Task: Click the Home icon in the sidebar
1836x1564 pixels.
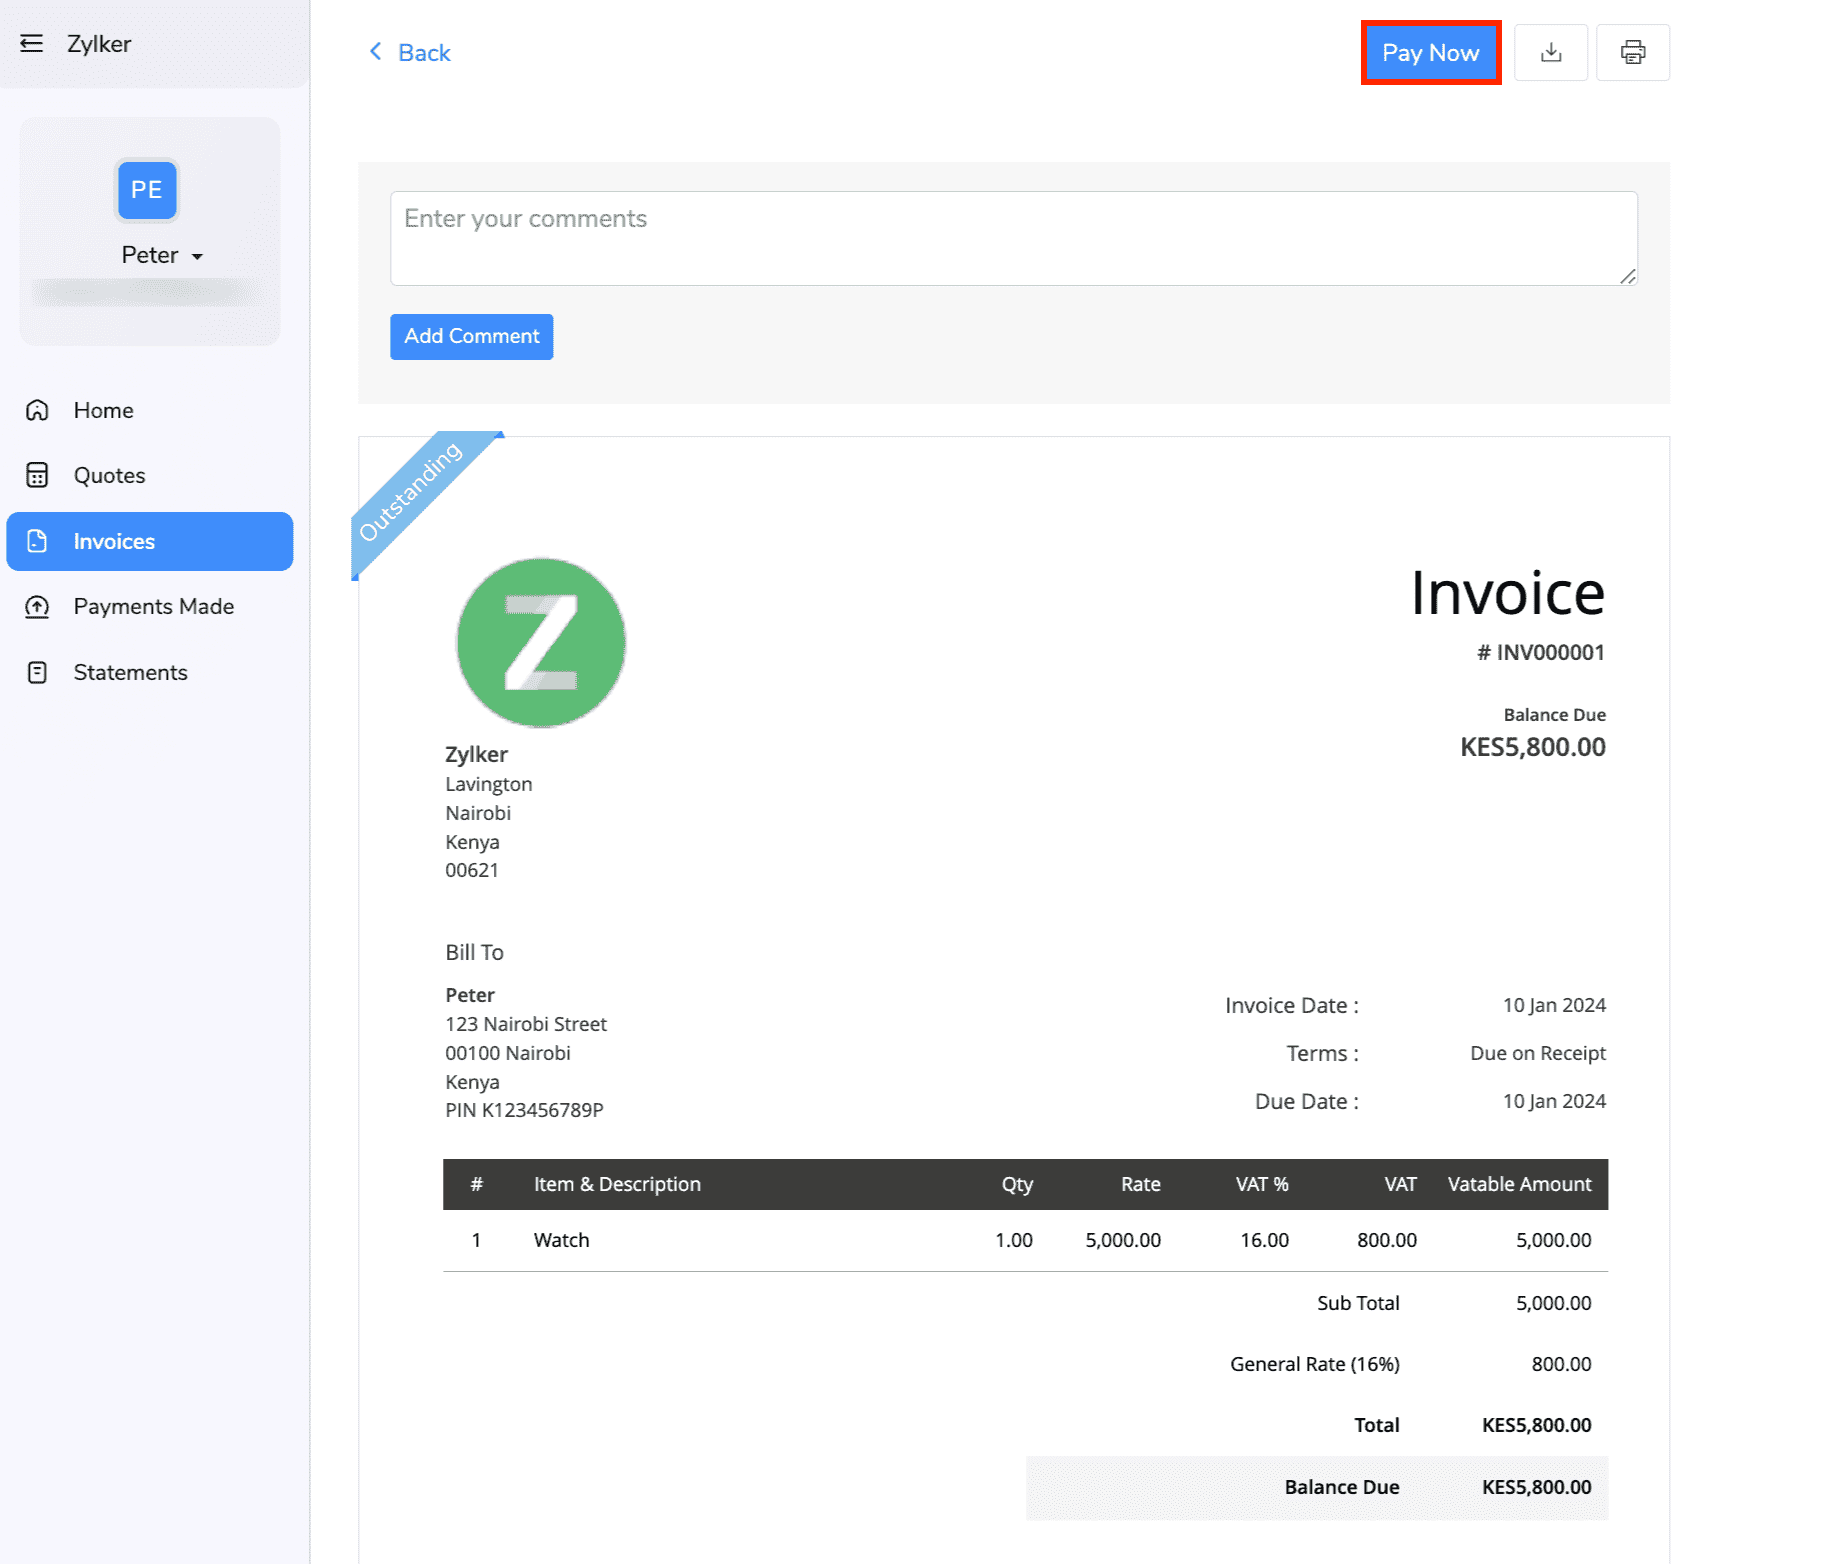Action: coord(36,410)
